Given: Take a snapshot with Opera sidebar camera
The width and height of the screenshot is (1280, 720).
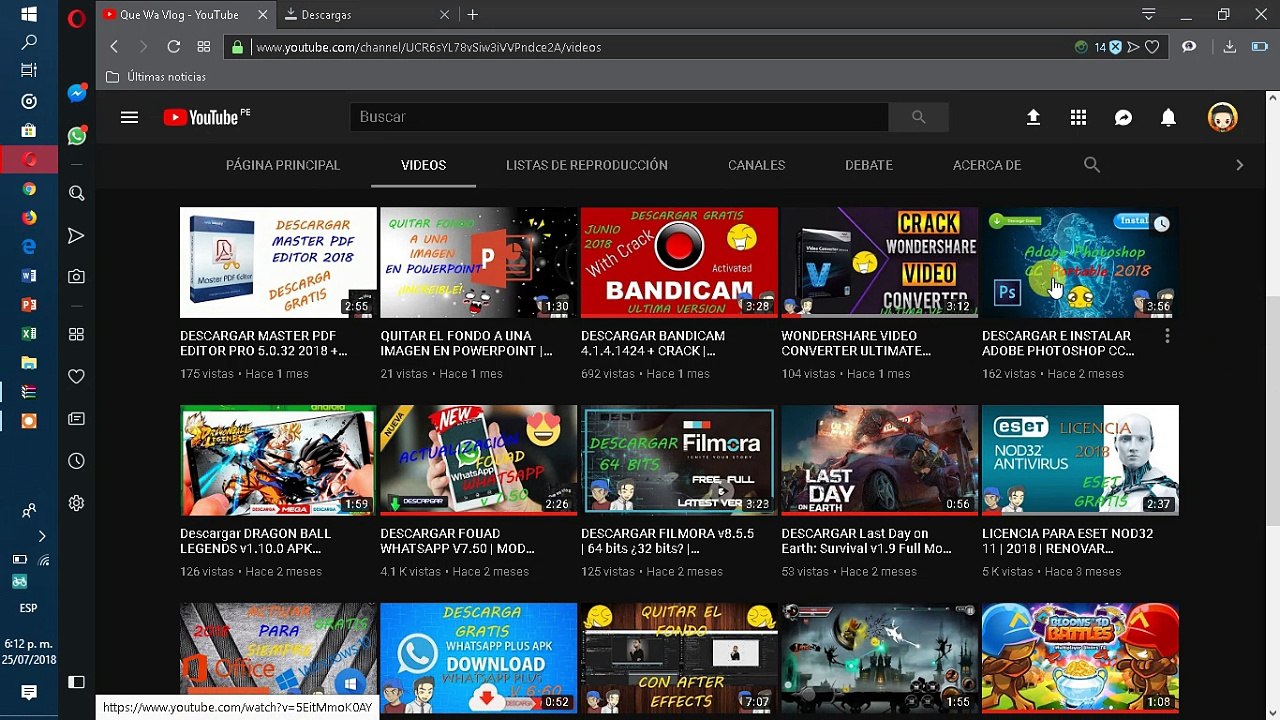Looking at the screenshot, I should tap(77, 277).
